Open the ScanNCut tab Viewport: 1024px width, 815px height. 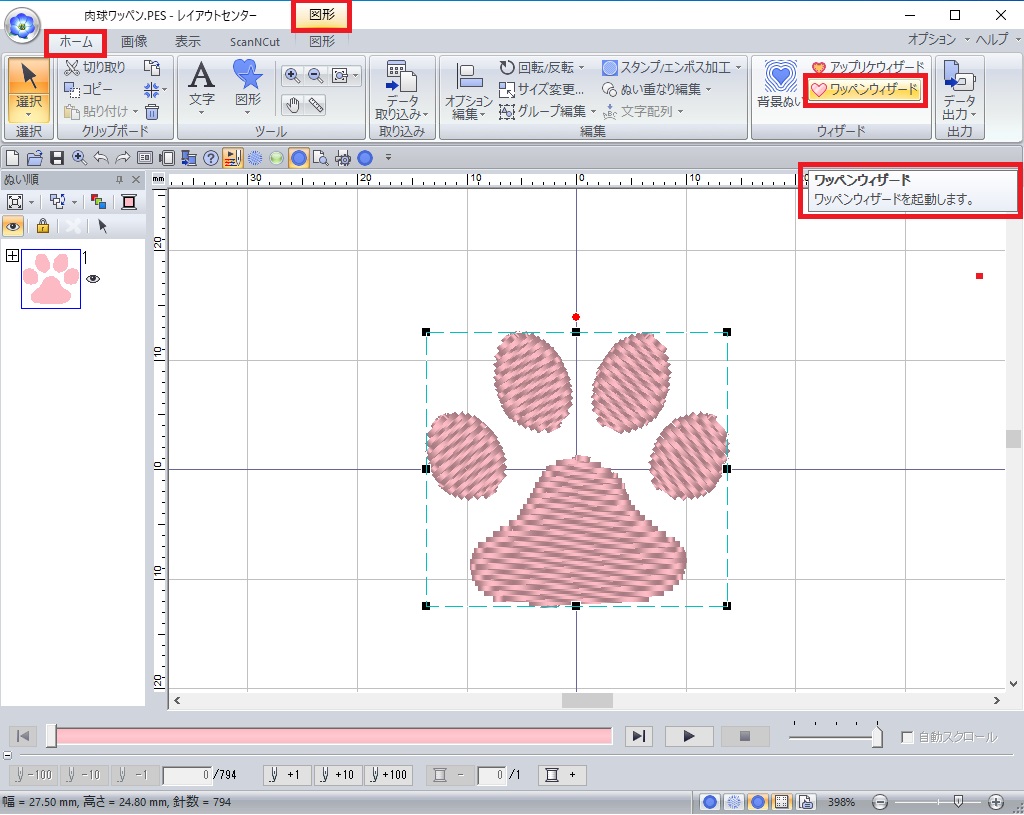coord(255,42)
